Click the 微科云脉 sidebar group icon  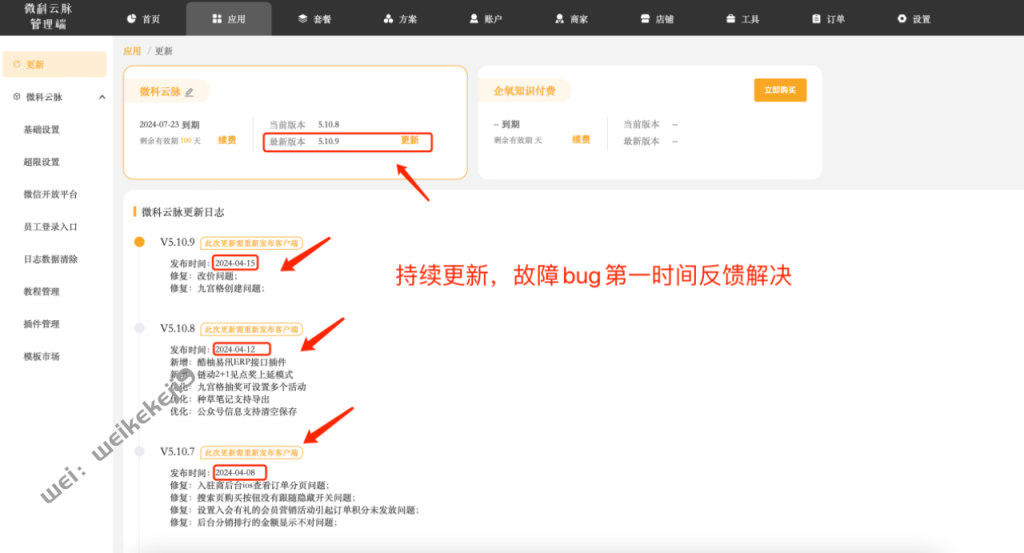[17, 97]
